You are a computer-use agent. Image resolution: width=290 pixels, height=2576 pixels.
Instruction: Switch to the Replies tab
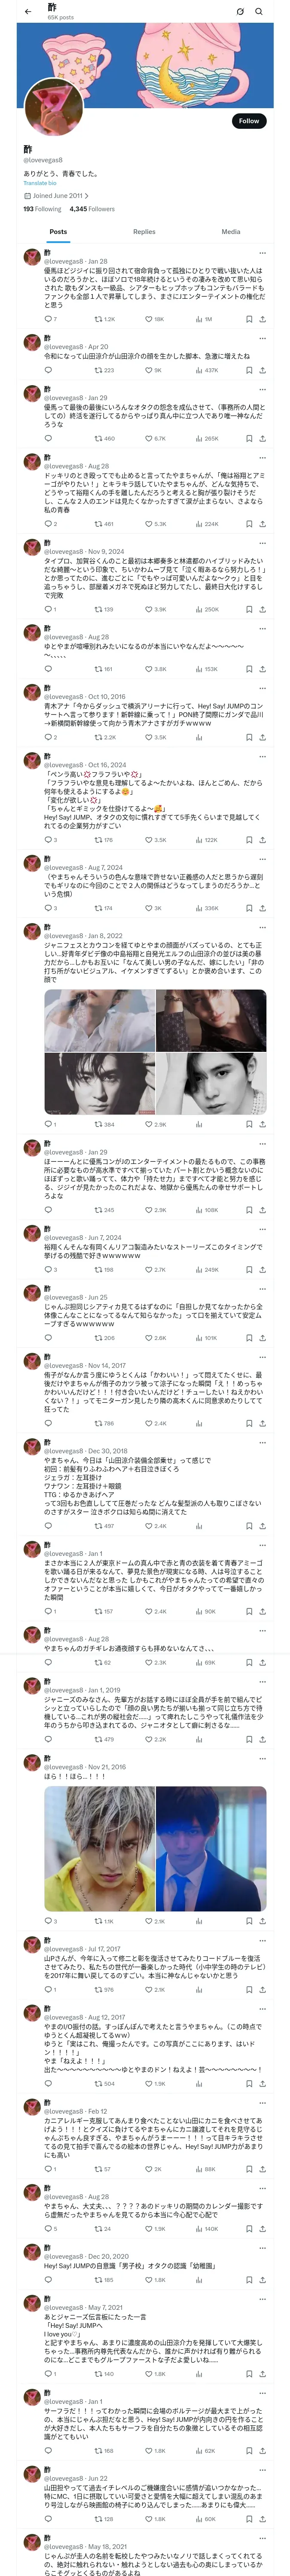click(144, 232)
